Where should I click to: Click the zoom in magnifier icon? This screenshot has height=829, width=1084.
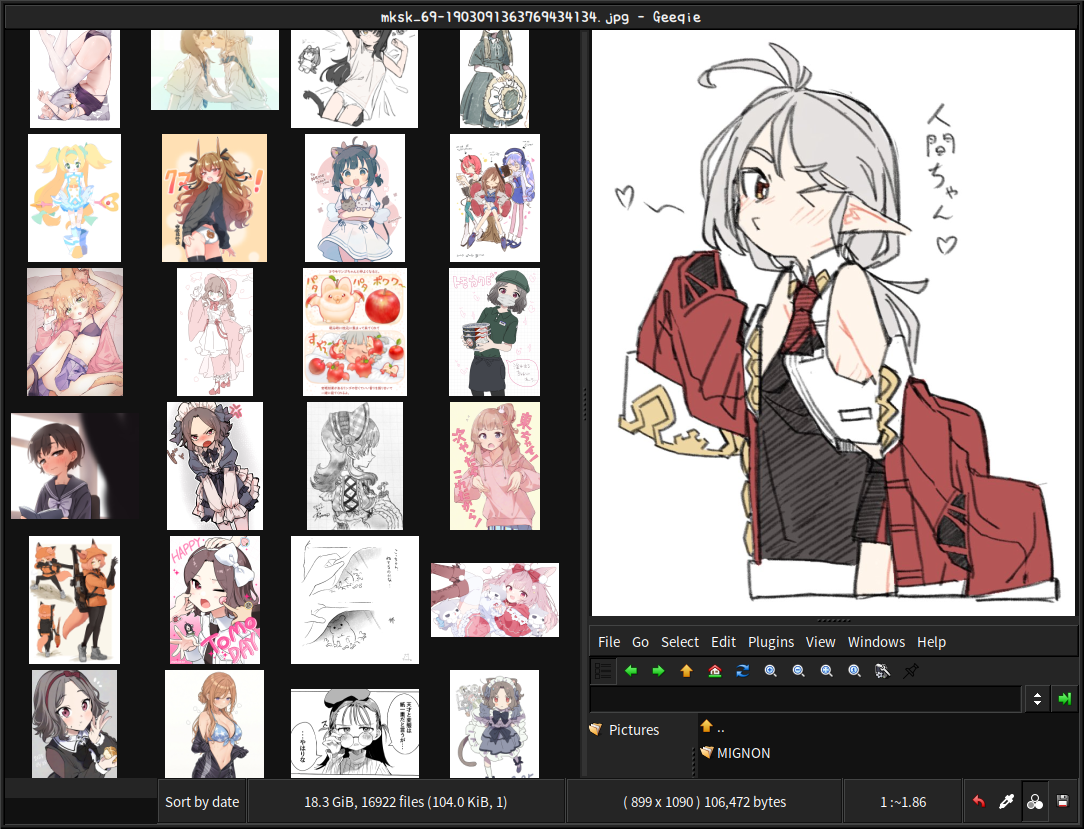coord(770,671)
